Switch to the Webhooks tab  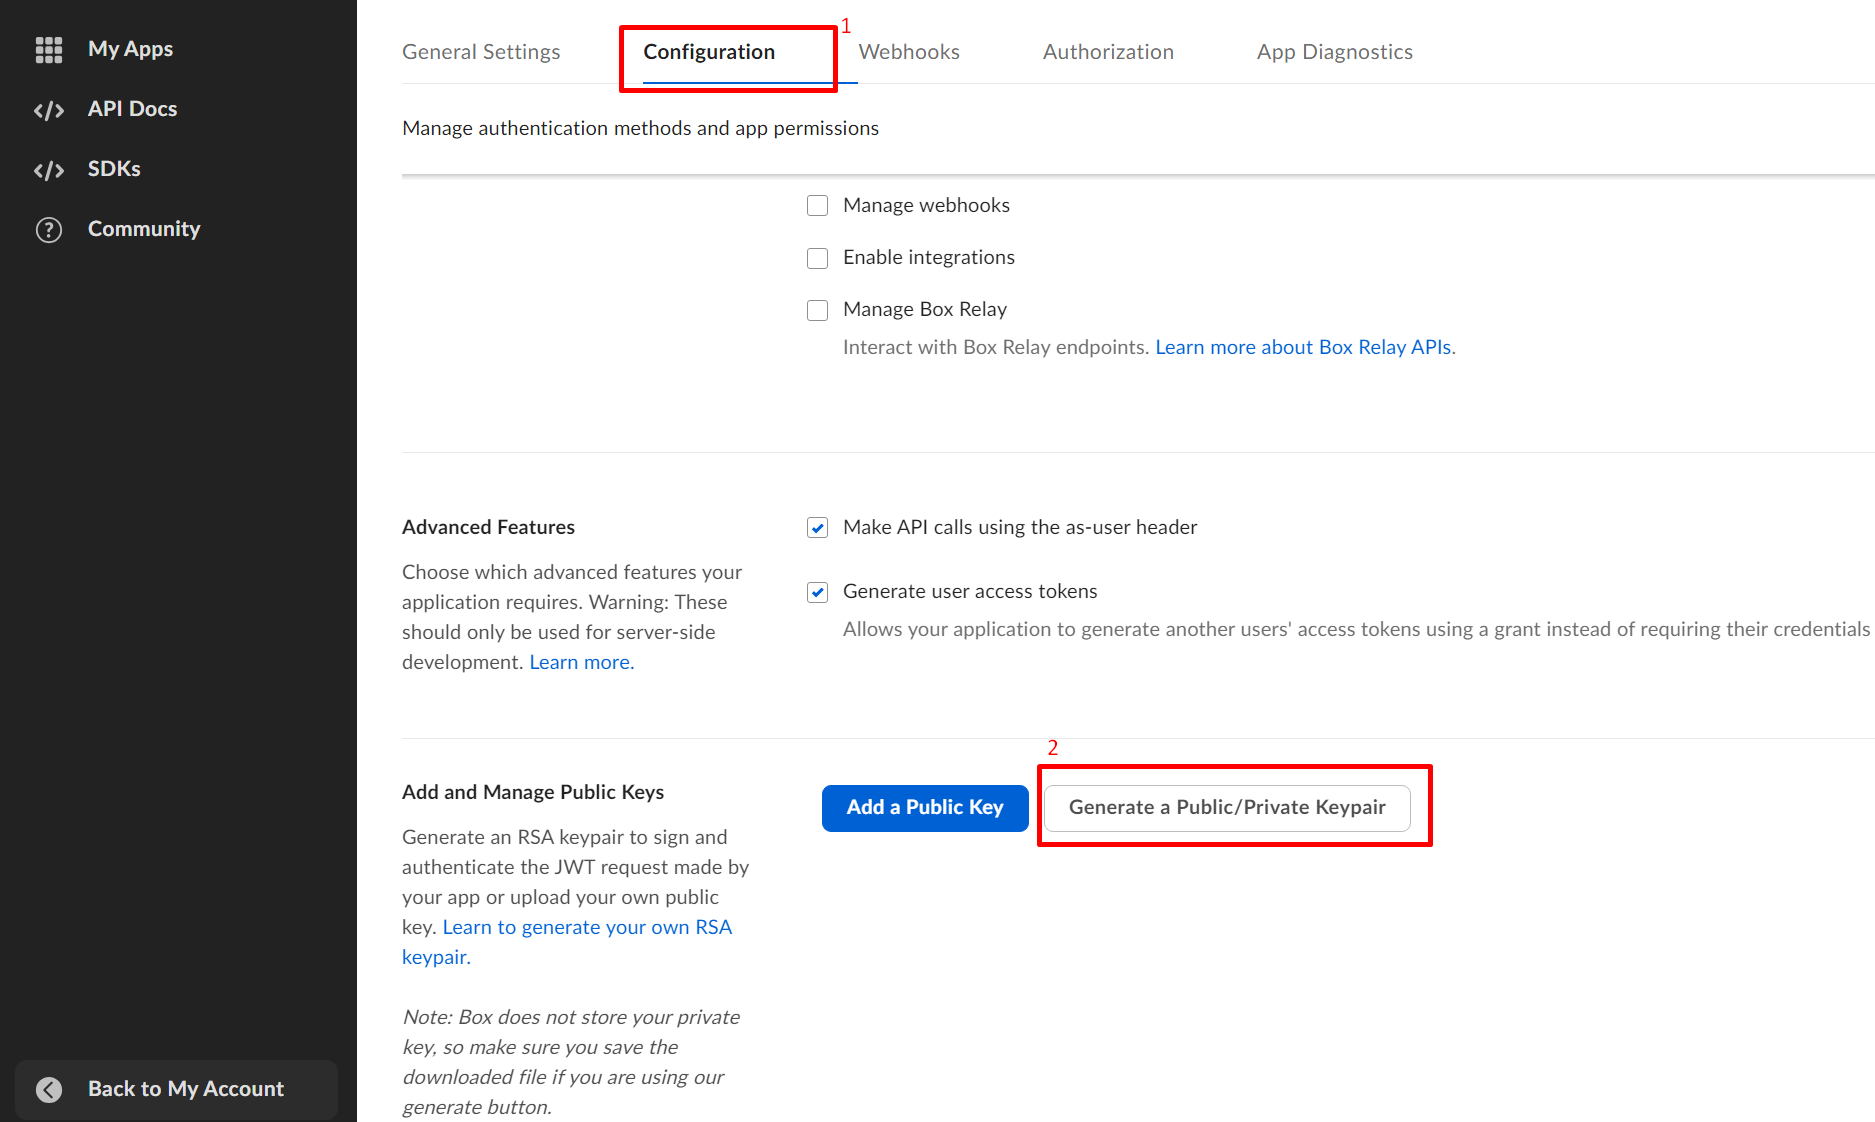pyautogui.click(x=908, y=52)
